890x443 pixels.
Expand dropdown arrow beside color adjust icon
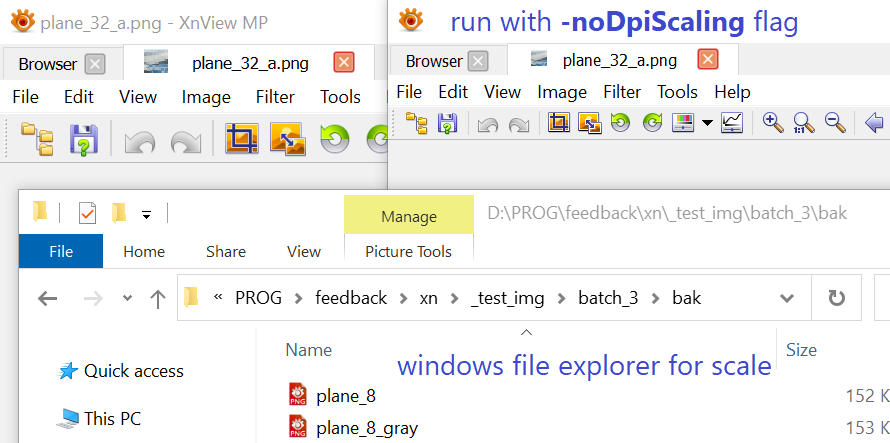[707, 123]
